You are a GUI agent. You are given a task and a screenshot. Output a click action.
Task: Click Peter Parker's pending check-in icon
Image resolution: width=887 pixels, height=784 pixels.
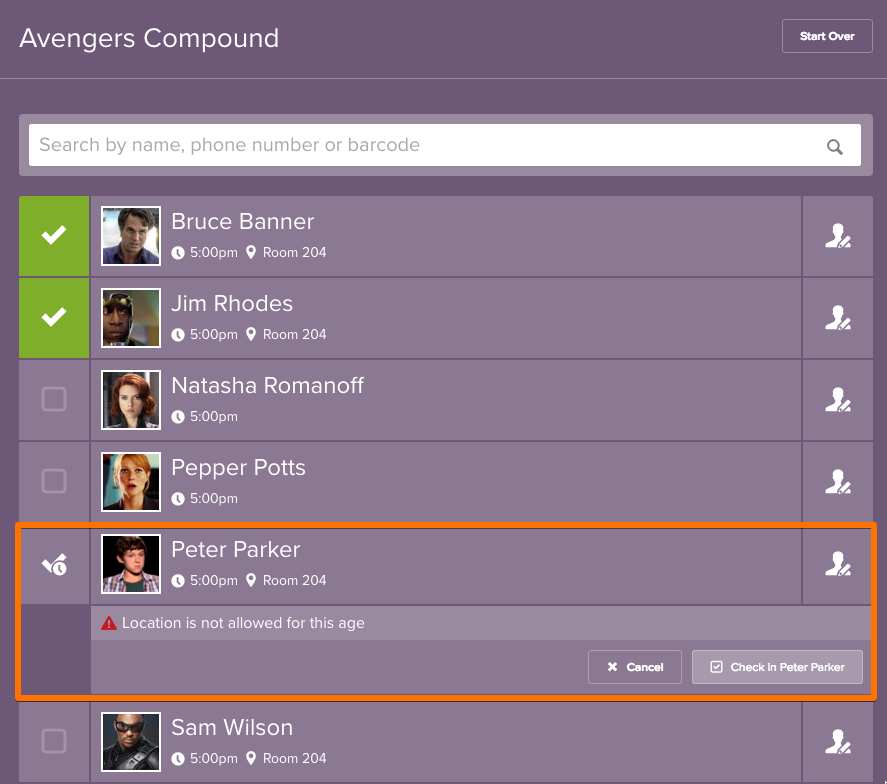pyautogui.click(x=54, y=565)
